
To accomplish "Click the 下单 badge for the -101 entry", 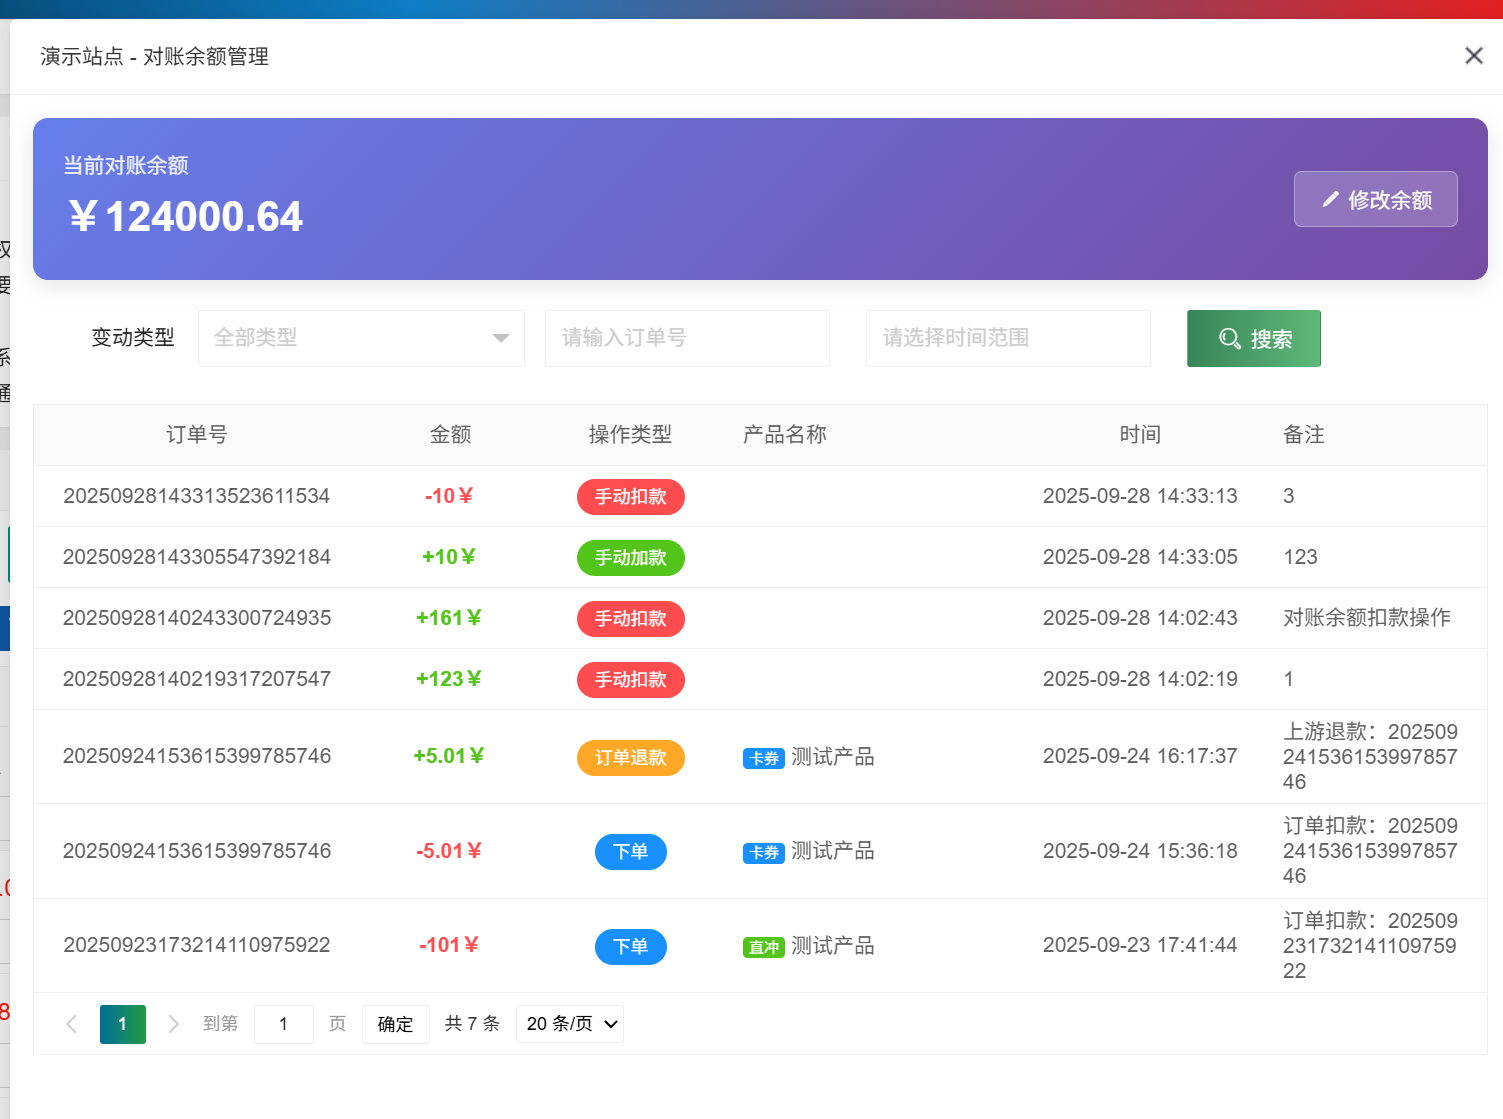I will click(x=630, y=946).
